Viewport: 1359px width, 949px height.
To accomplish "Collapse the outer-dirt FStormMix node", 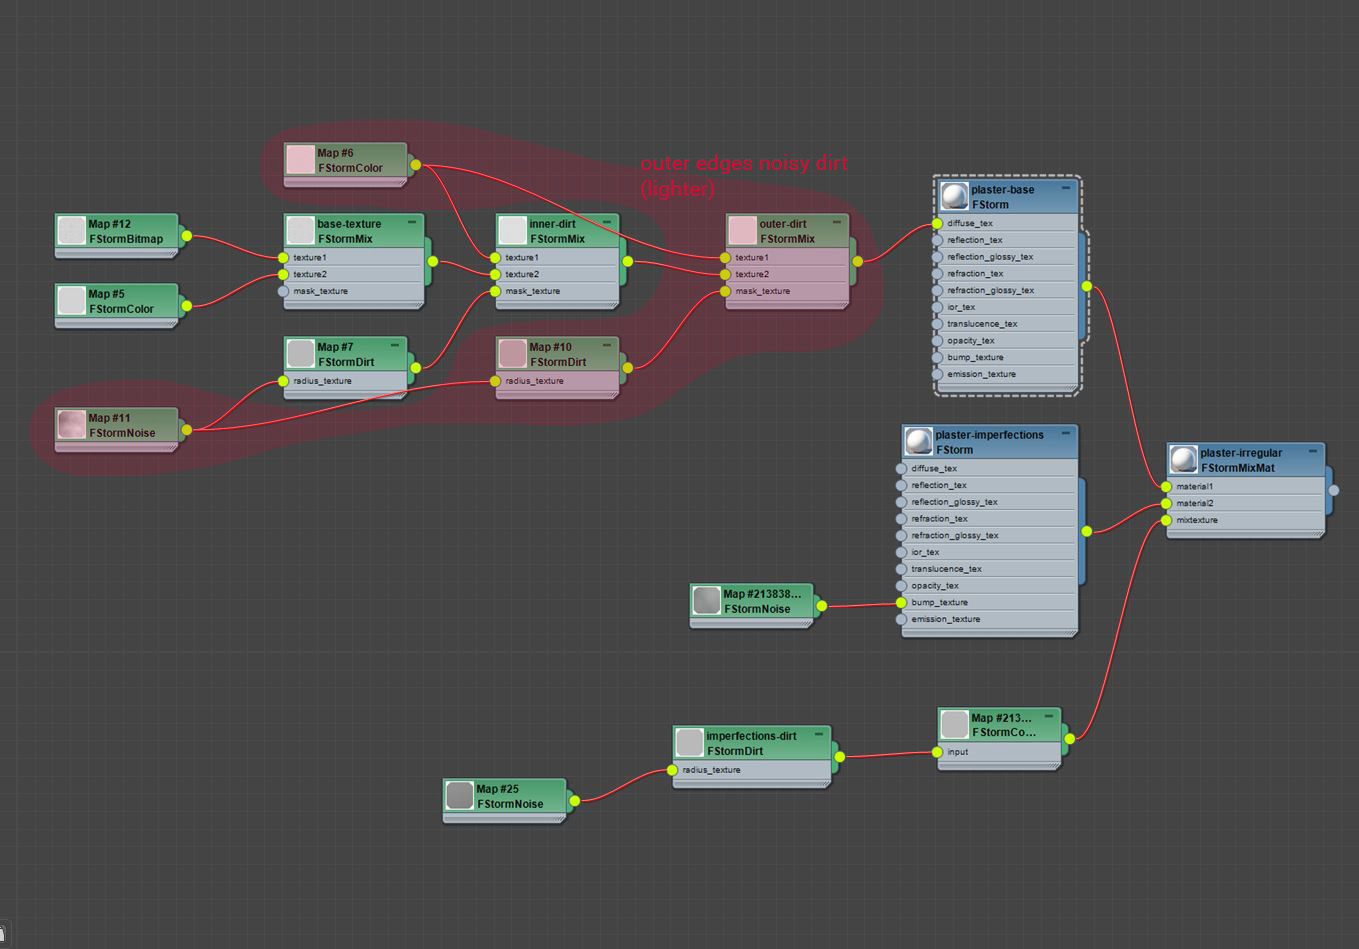I will (x=837, y=222).
